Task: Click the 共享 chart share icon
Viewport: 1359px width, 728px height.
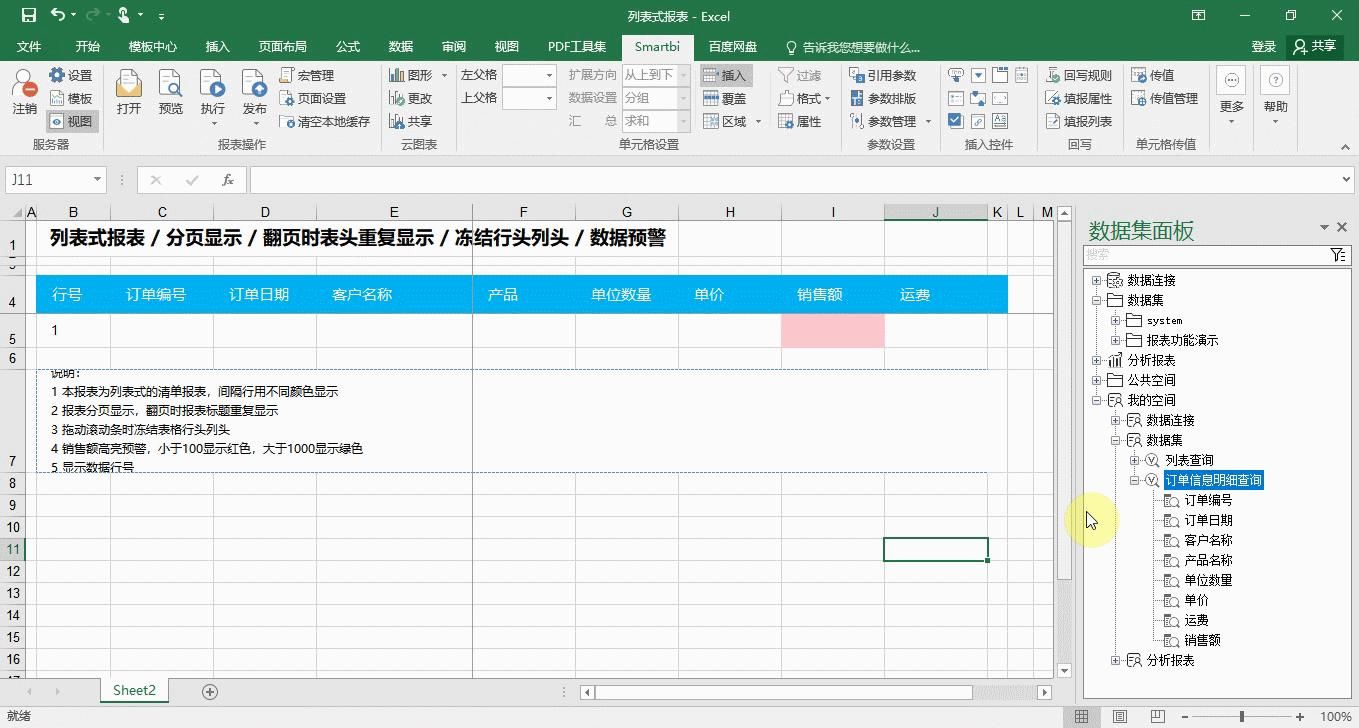Action: pyautogui.click(x=410, y=121)
